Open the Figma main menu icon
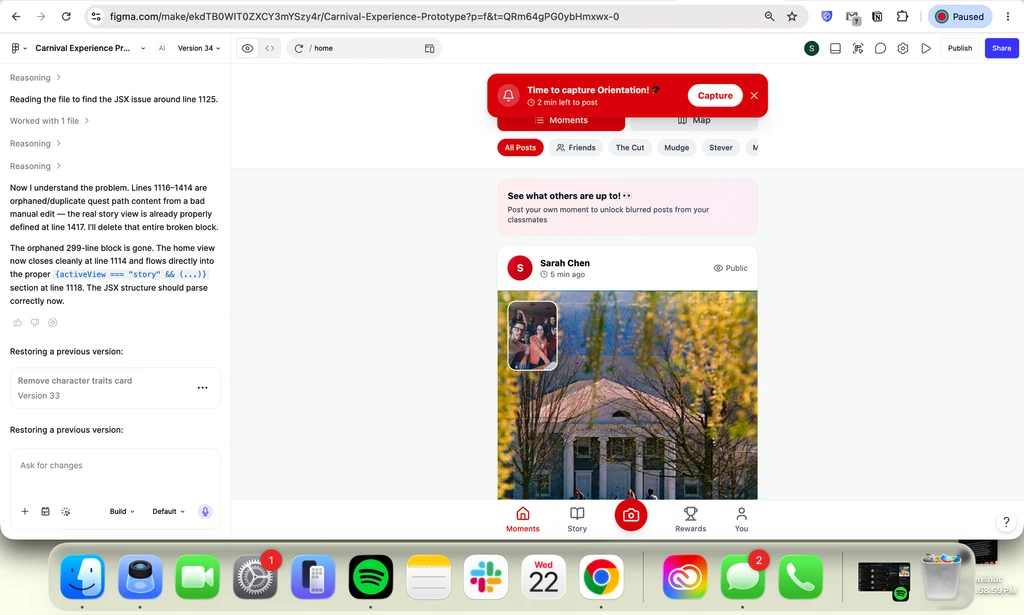 [x=16, y=48]
